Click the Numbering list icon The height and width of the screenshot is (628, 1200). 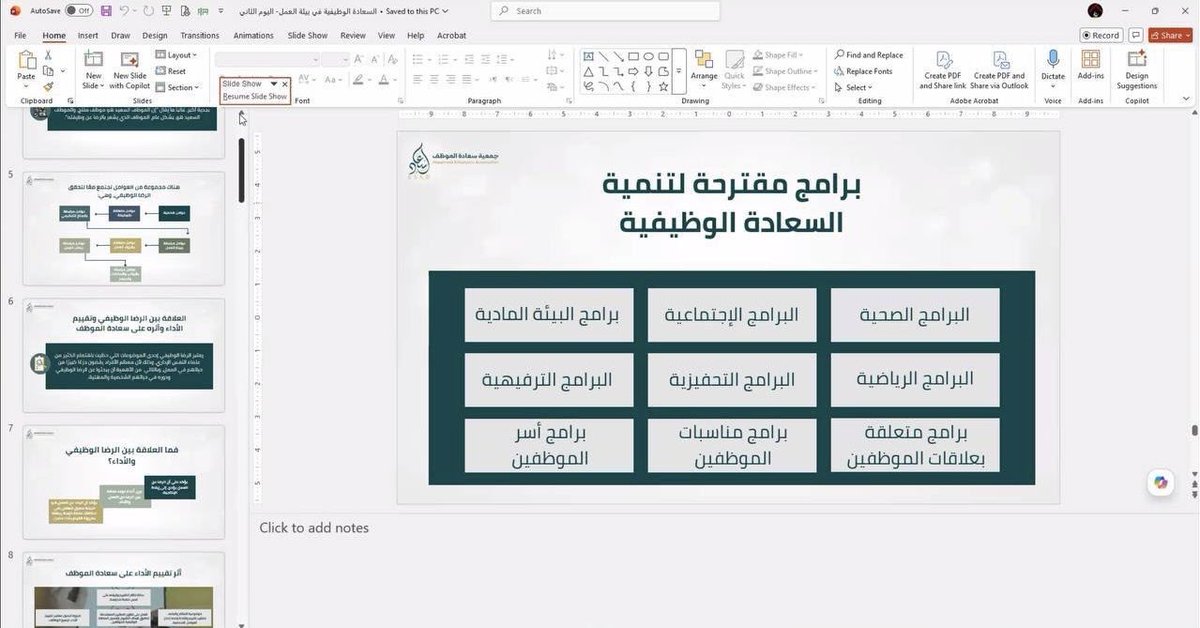(x=444, y=60)
